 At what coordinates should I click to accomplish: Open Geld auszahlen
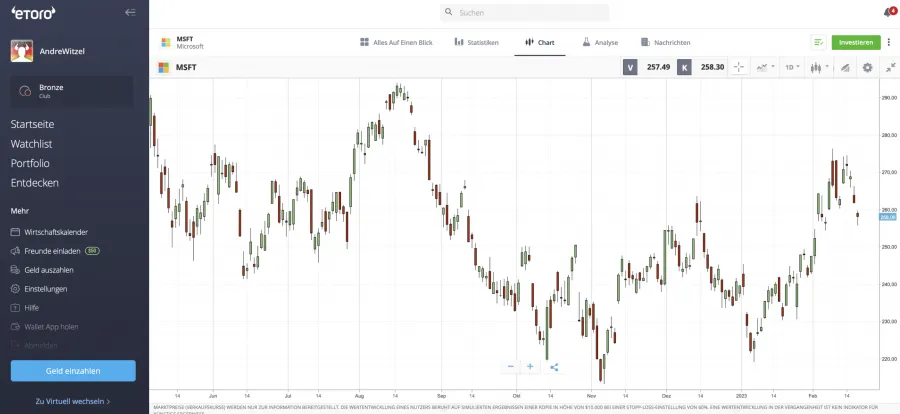pos(49,270)
